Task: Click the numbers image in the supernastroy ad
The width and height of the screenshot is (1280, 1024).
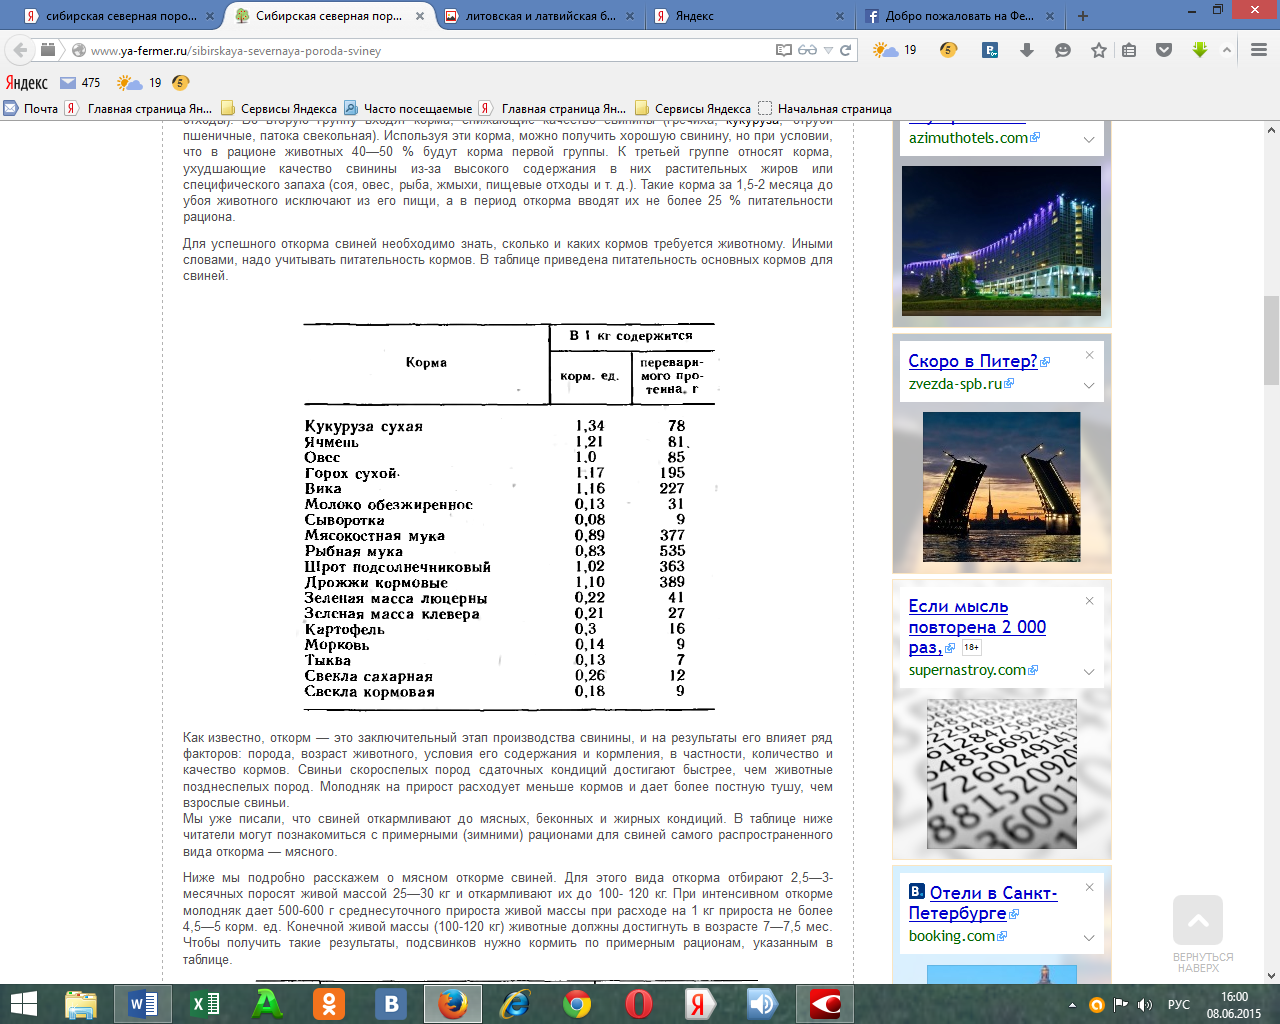Action: tap(1001, 773)
